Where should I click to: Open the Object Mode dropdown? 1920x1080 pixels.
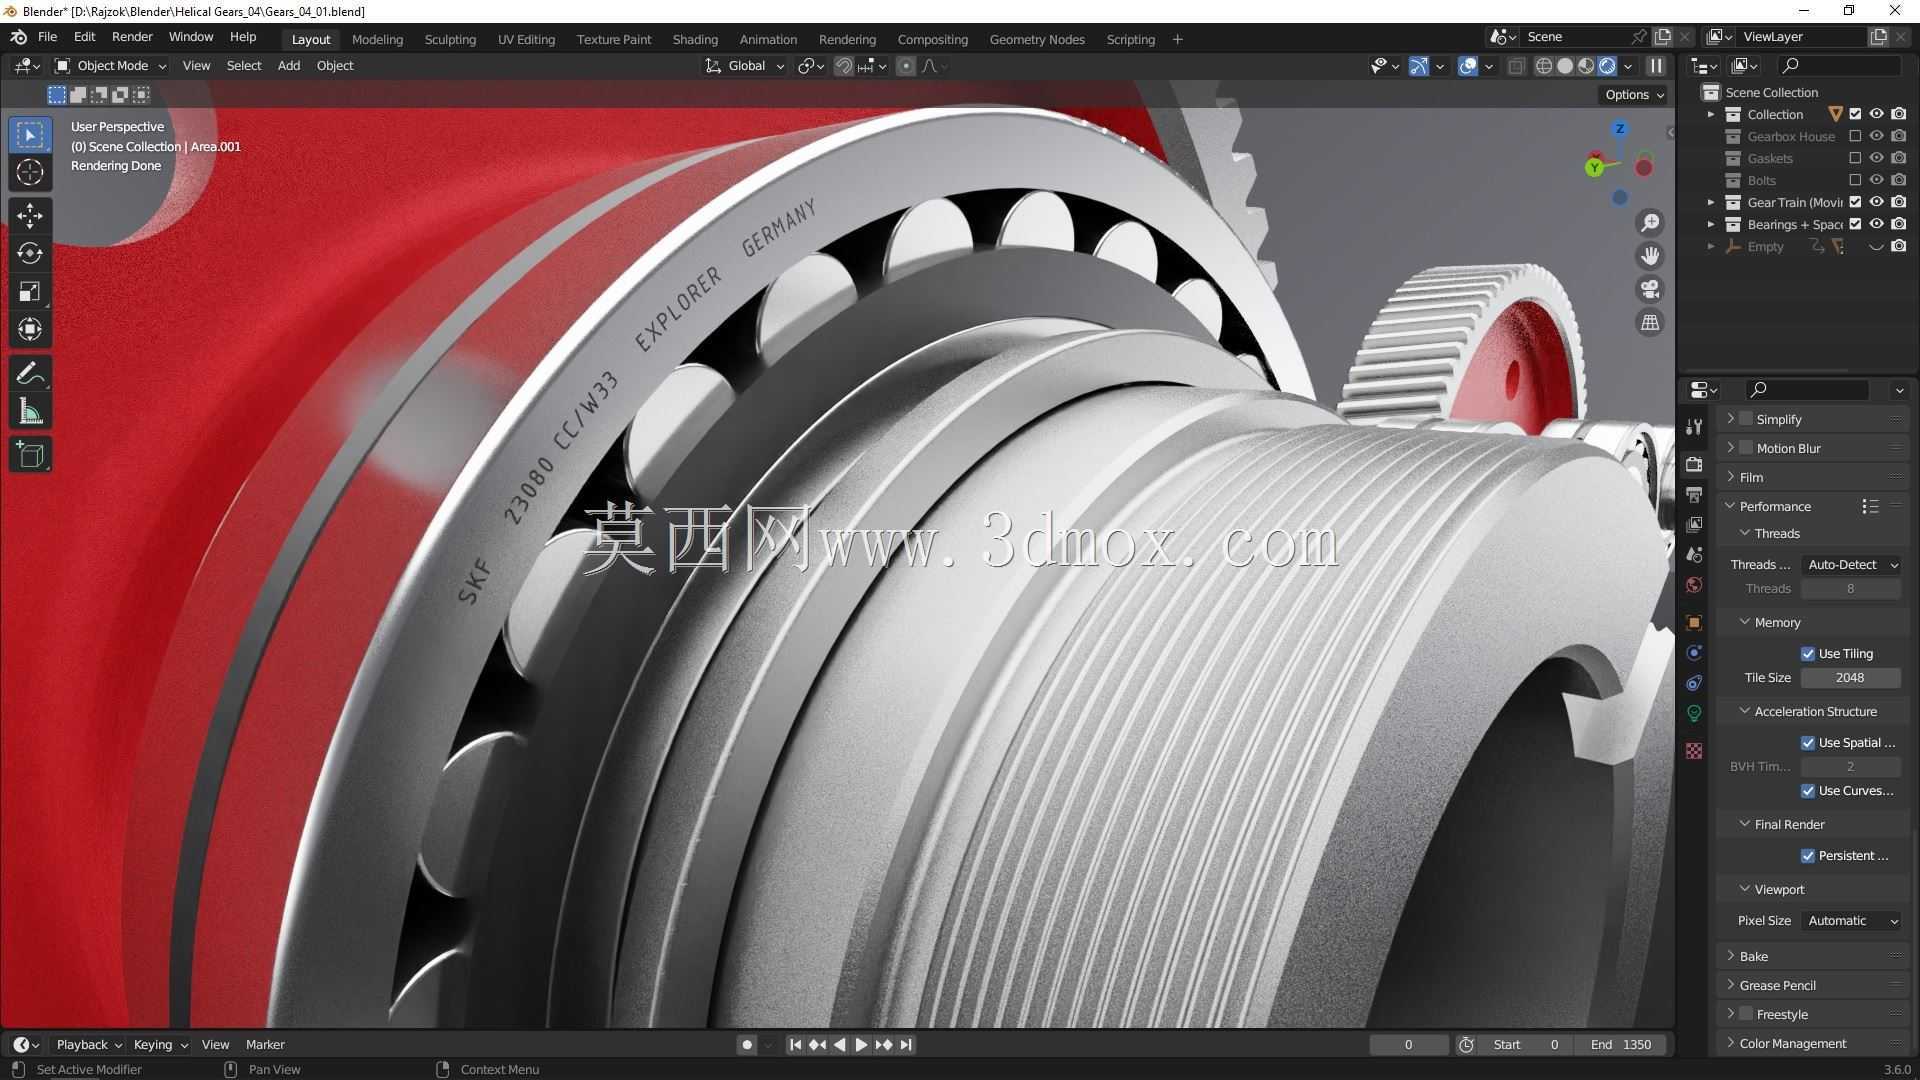pyautogui.click(x=110, y=66)
